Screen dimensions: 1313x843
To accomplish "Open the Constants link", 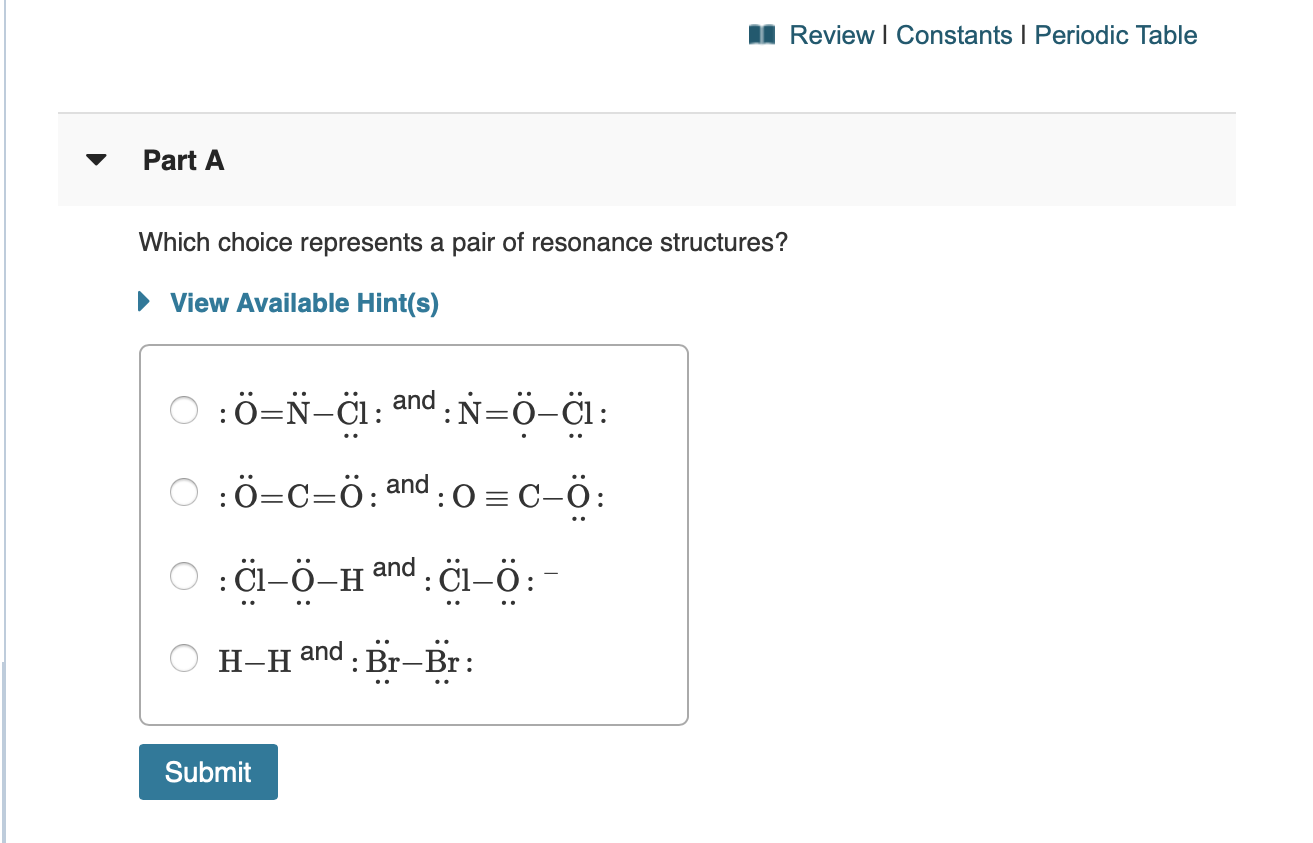I will 954,36.
